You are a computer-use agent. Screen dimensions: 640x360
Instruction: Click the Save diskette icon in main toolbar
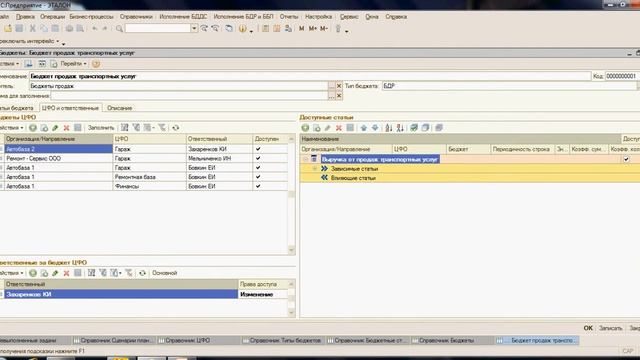point(19,29)
